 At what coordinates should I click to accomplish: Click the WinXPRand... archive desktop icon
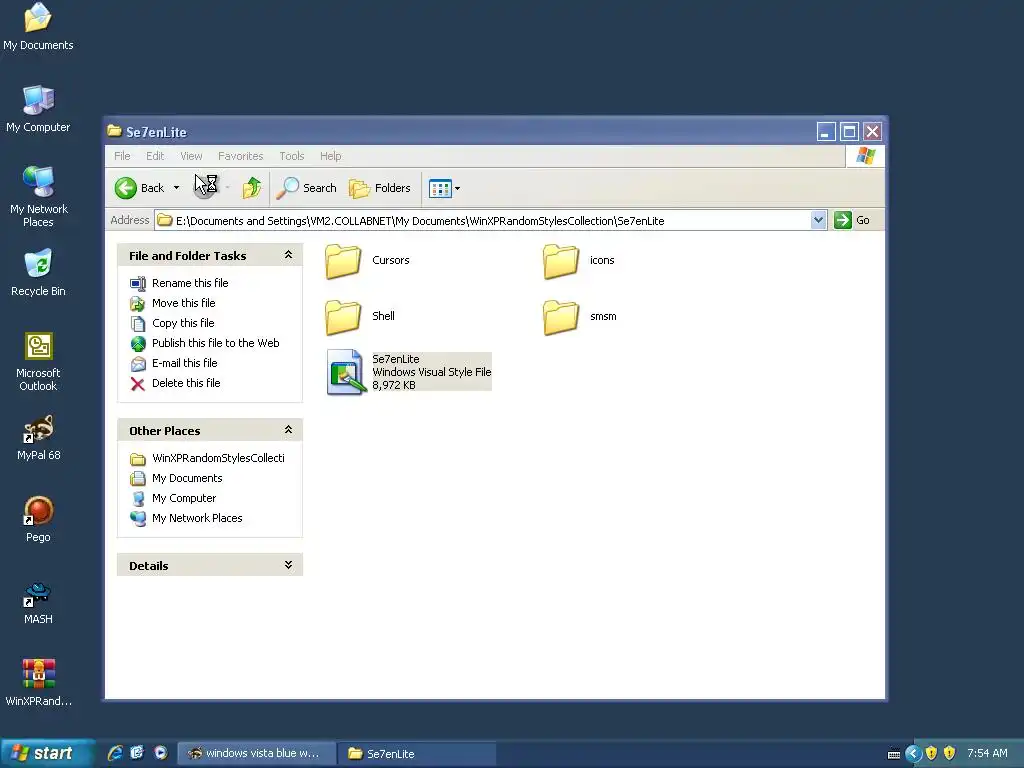(x=38, y=683)
